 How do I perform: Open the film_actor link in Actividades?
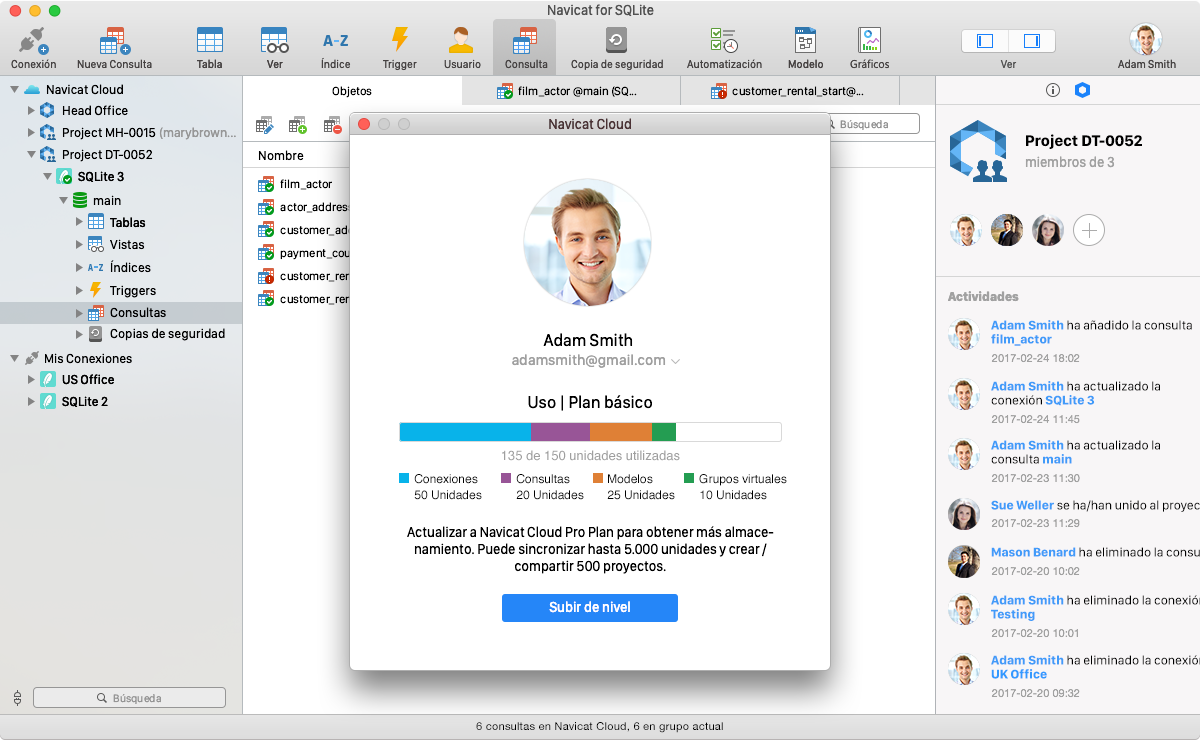[x=1021, y=340]
